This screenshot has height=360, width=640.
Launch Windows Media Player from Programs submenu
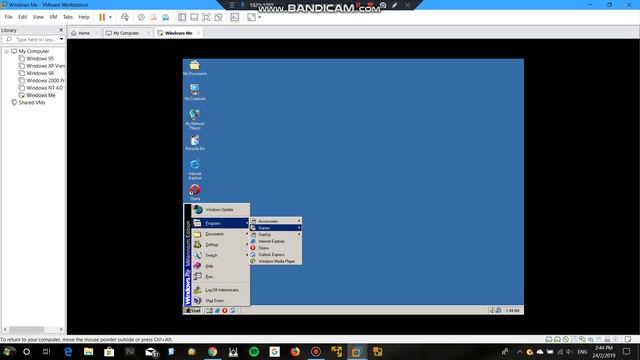coord(276,261)
